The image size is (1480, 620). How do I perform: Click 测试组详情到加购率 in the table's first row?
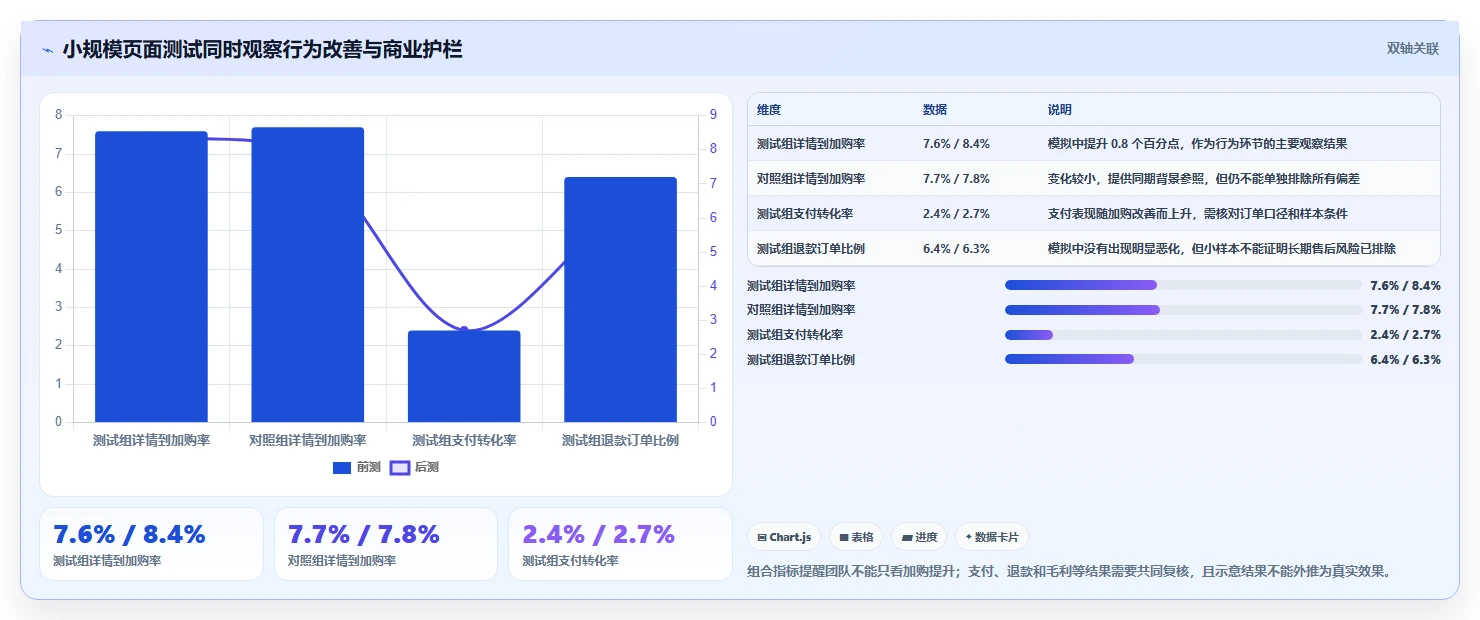coord(811,144)
